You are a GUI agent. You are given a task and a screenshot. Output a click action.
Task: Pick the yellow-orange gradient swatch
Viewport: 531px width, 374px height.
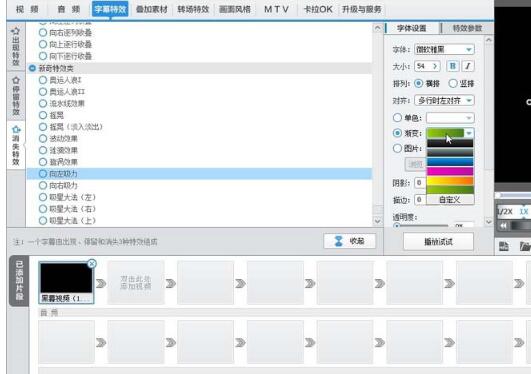(x=450, y=181)
